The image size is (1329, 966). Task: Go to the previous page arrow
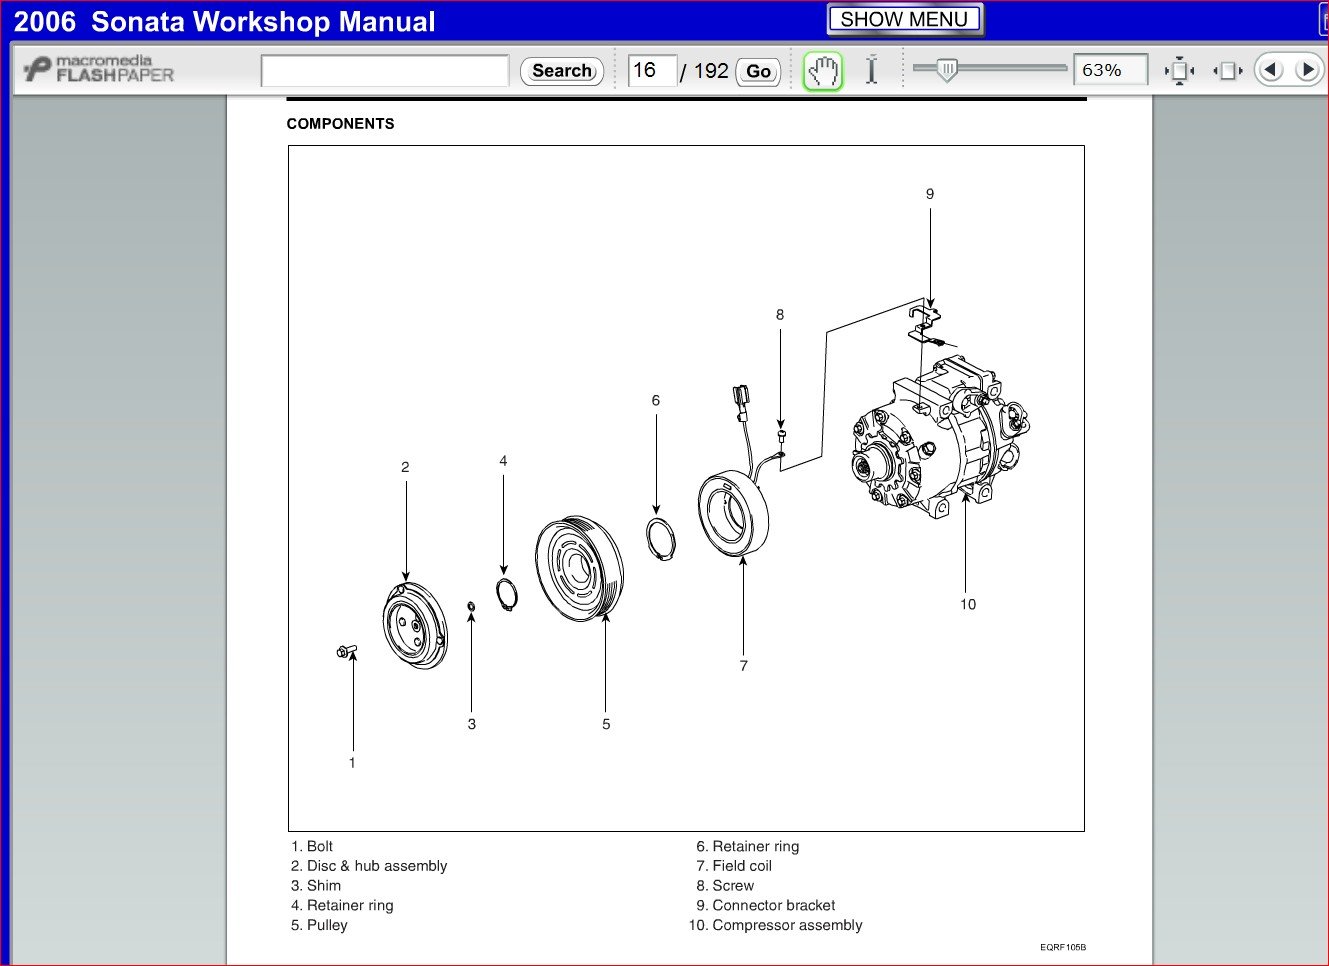pos(1270,70)
